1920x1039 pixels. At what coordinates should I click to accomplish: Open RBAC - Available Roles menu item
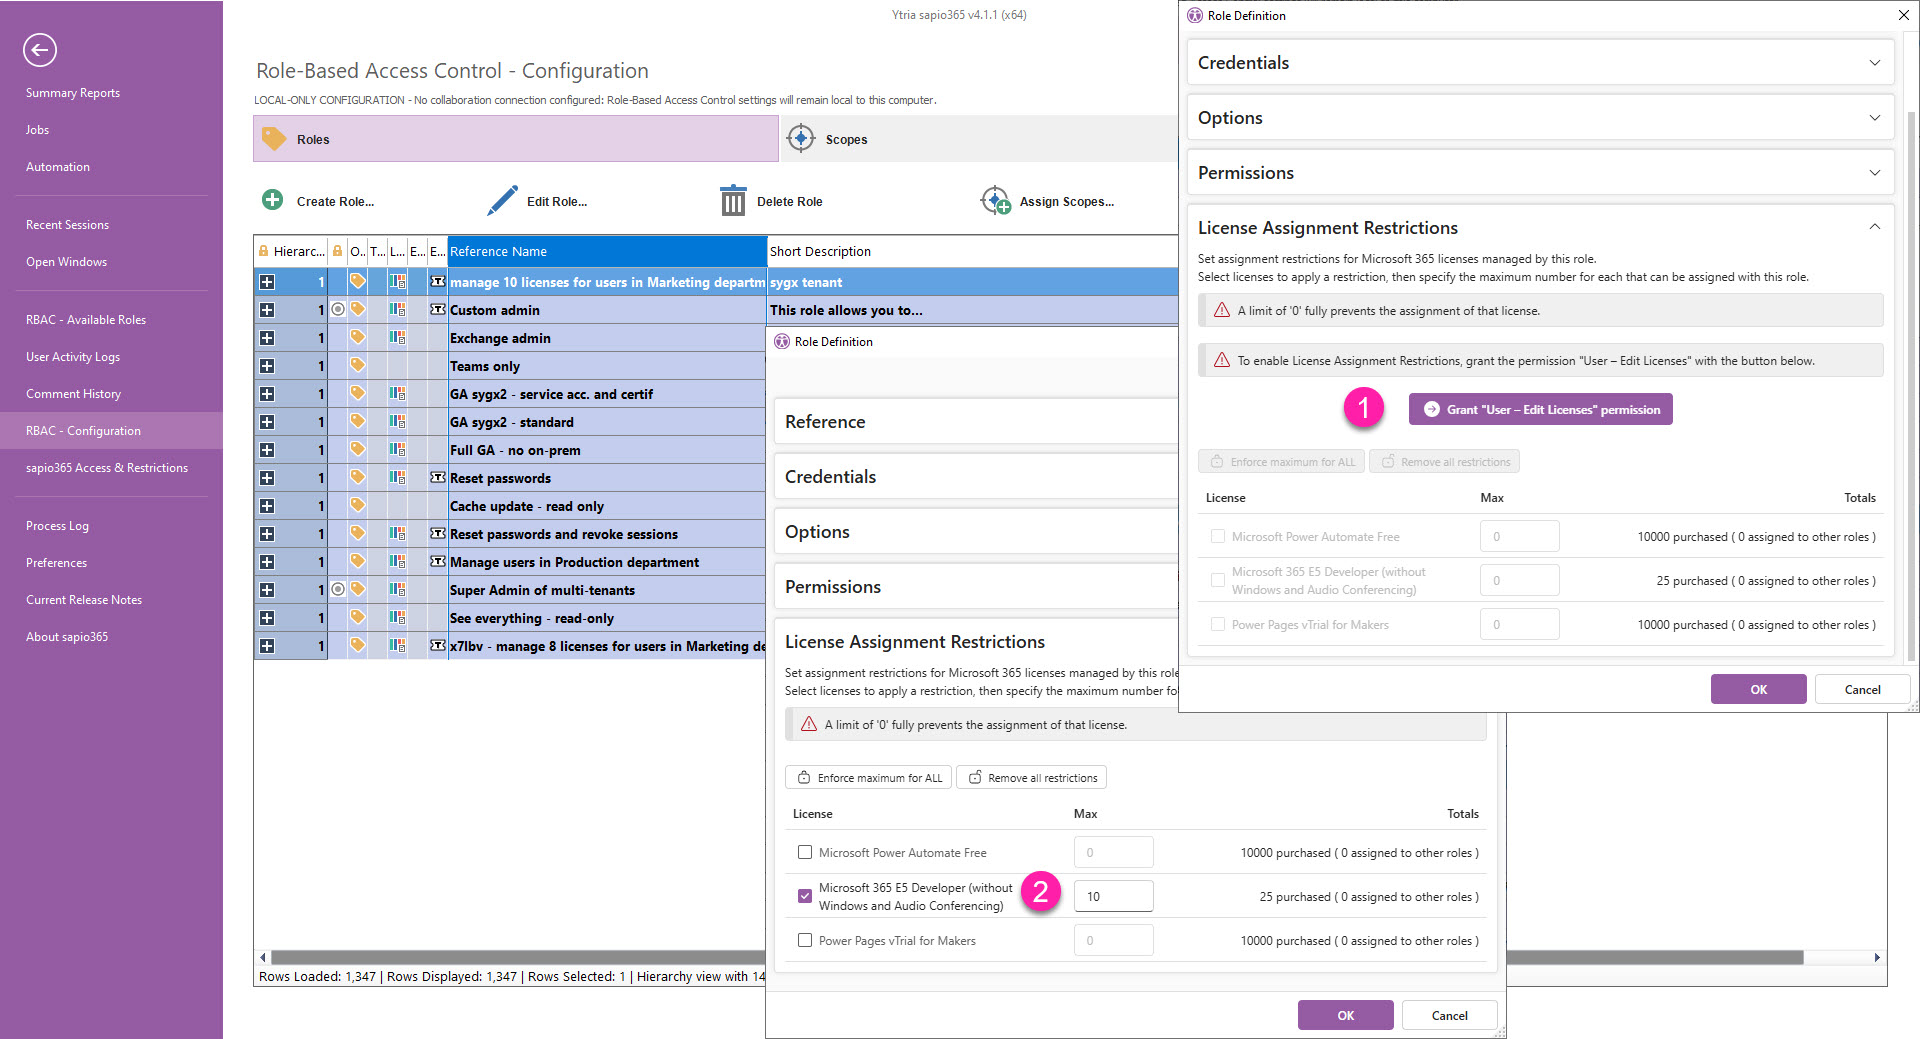(86, 320)
